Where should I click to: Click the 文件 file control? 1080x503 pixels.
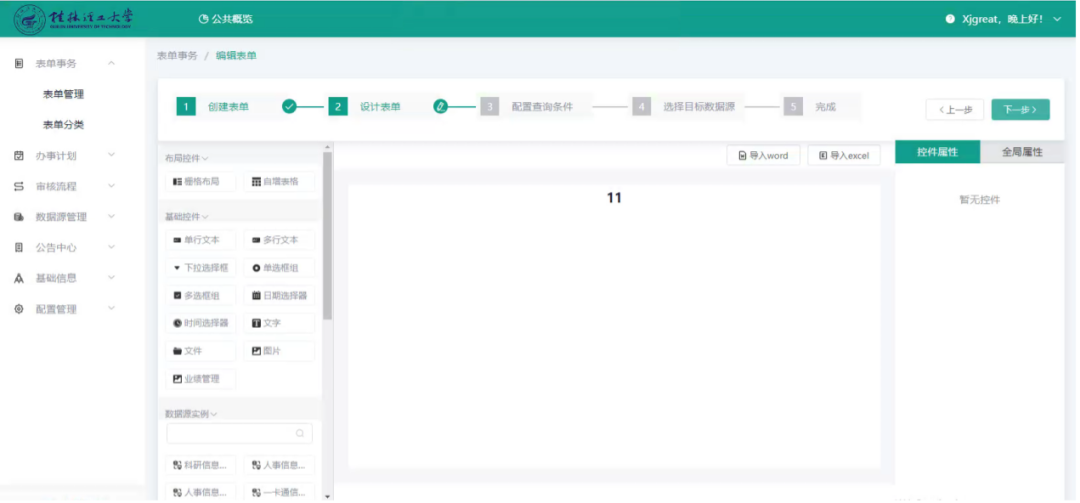coord(200,351)
